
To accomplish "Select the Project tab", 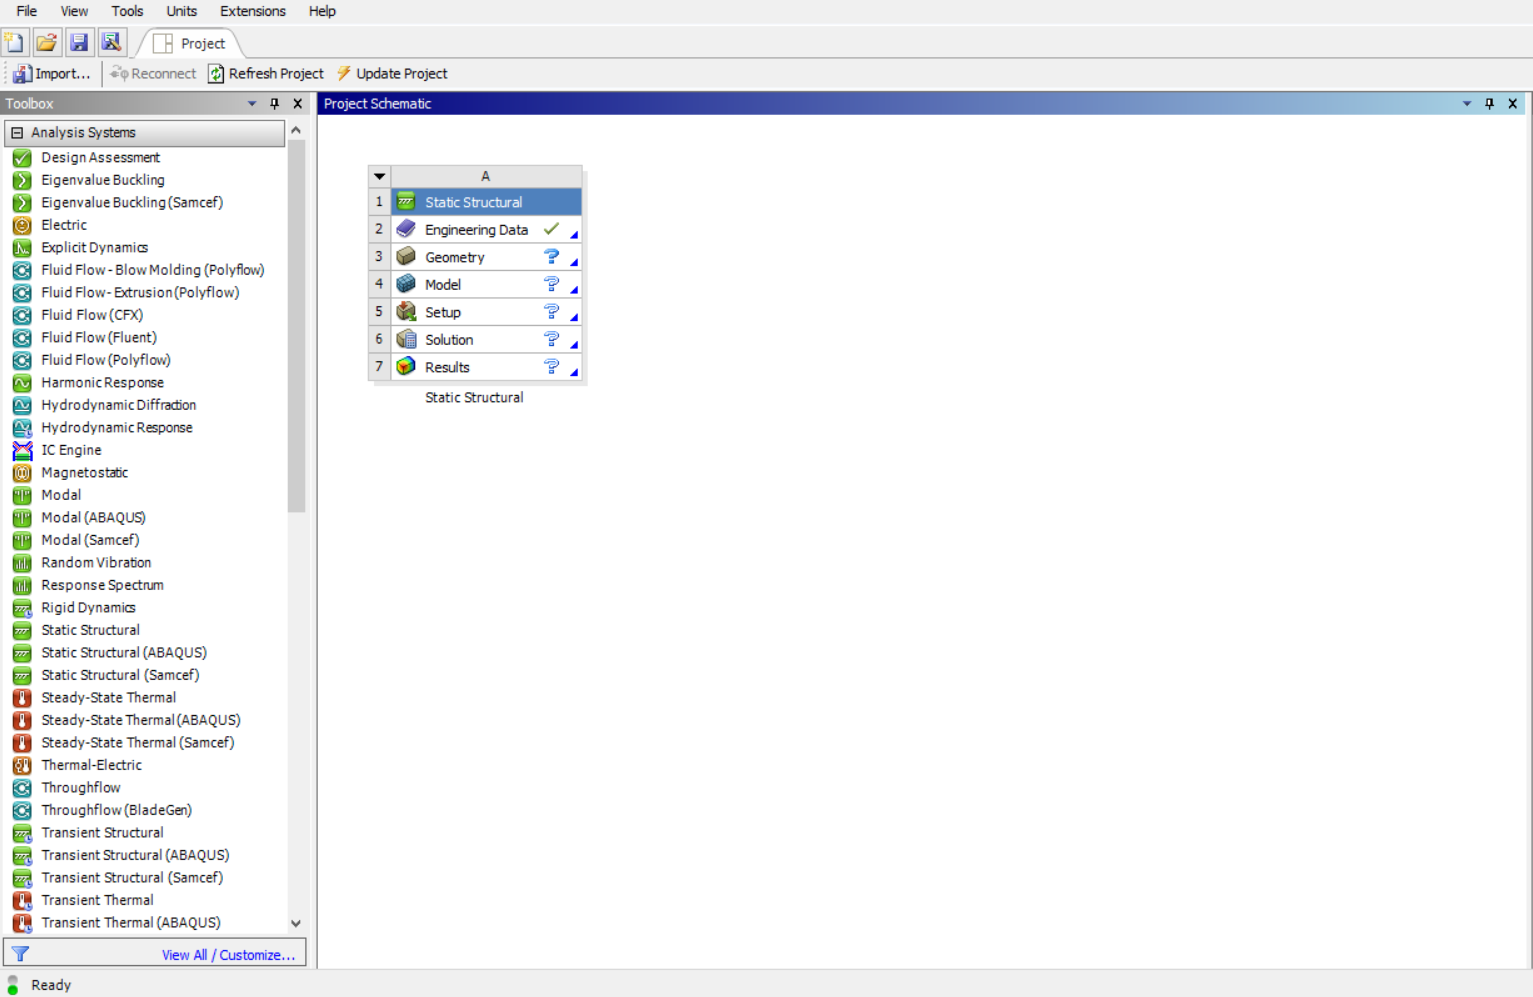I will click(x=190, y=44).
